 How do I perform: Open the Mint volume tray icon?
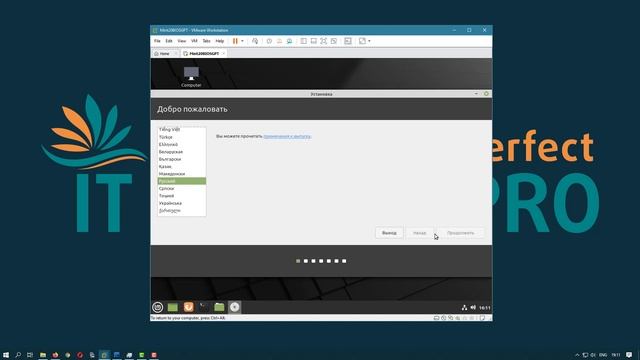pos(473,307)
